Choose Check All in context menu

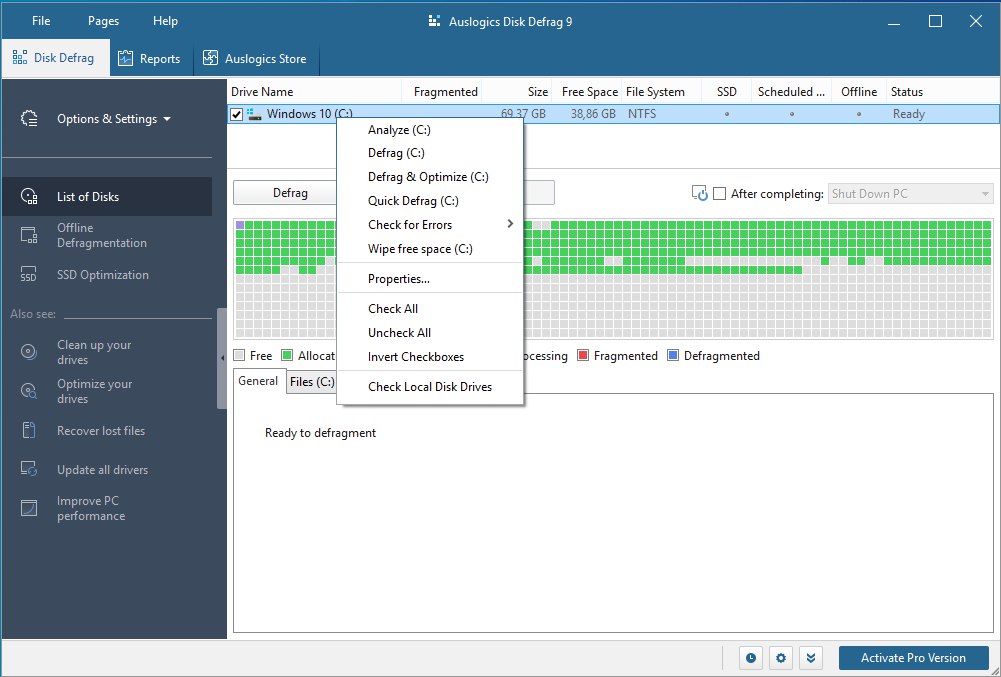(x=430, y=308)
